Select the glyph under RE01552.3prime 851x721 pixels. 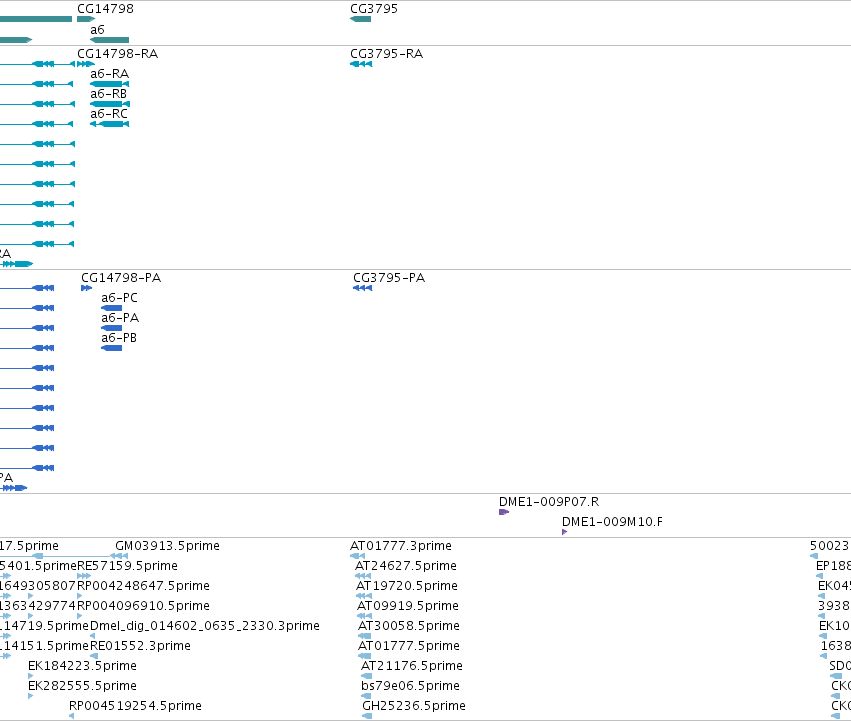(x=94, y=656)
